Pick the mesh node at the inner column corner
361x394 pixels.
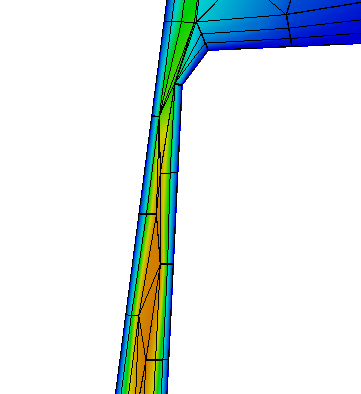pyautogui.click(x=178, y=85)
